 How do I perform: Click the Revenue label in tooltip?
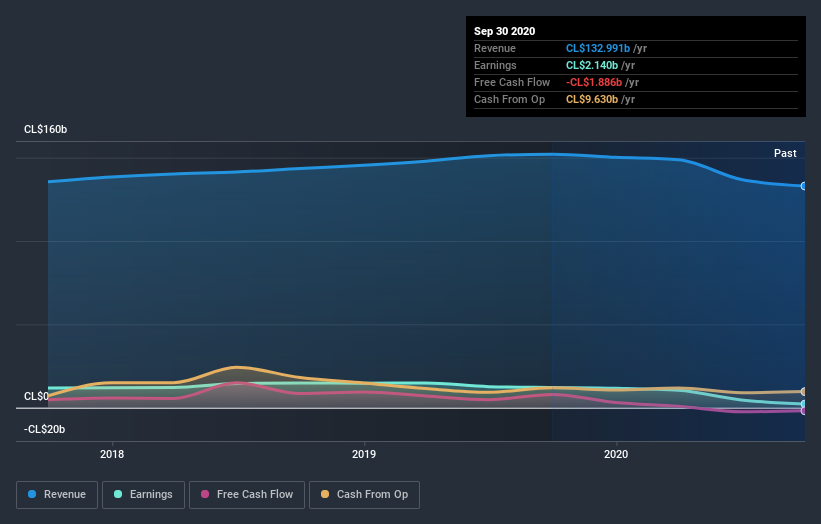pyautogui.click(x=495, y=48)
